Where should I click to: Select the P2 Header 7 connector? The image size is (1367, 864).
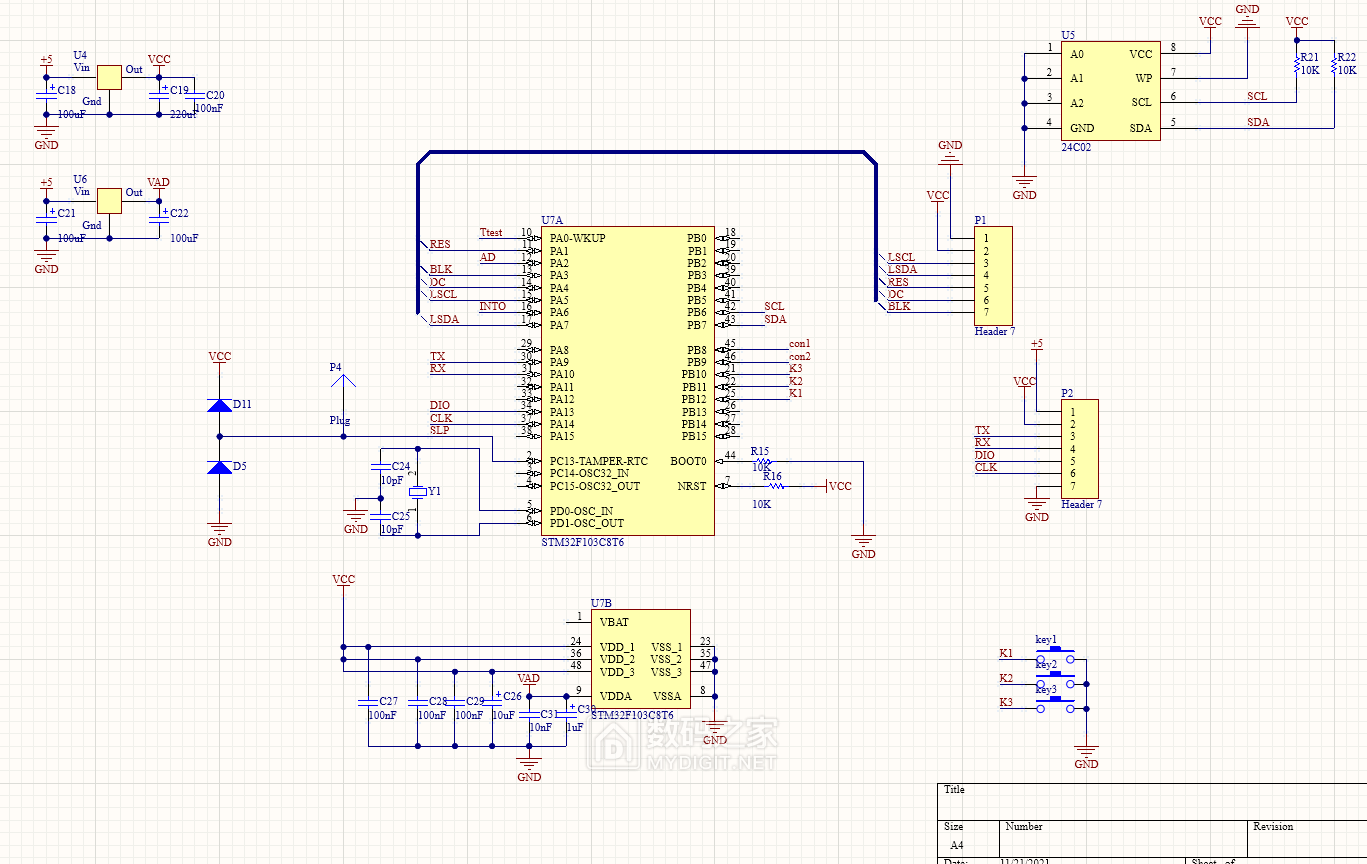pos(1079,448)
